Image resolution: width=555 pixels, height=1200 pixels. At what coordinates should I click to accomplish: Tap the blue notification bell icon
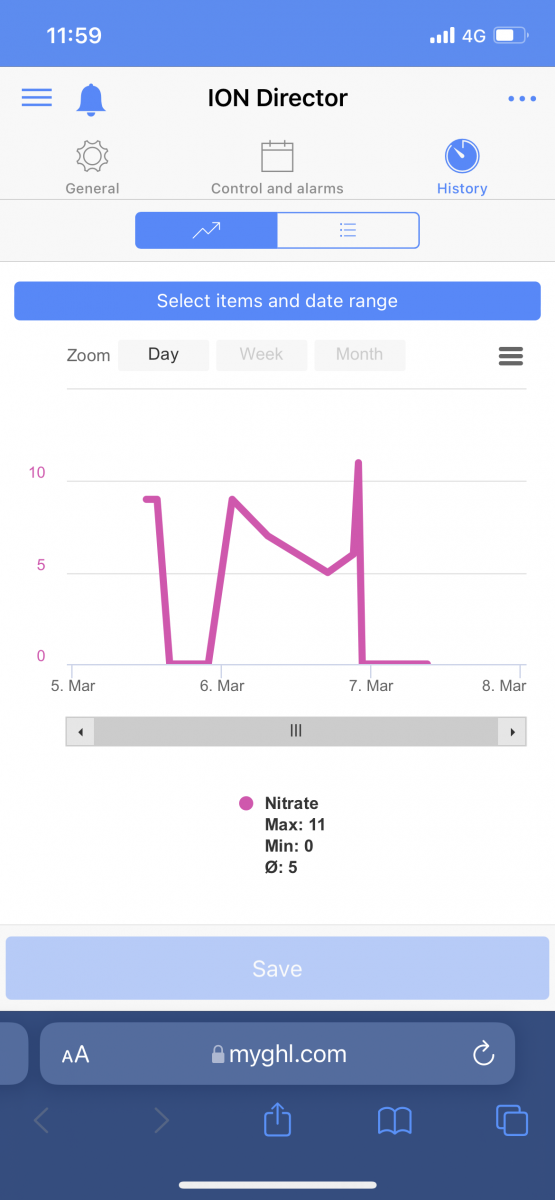[x=91, y=98]
